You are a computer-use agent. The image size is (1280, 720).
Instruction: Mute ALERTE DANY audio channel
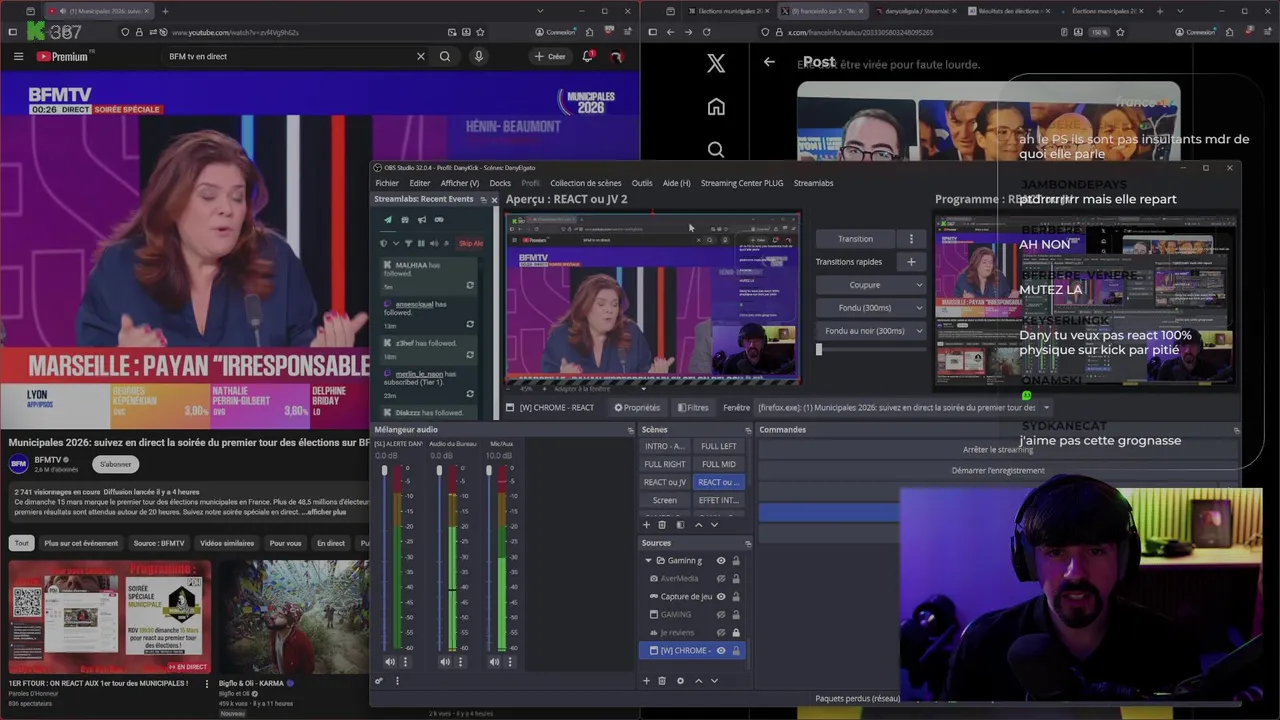(390, 662)
